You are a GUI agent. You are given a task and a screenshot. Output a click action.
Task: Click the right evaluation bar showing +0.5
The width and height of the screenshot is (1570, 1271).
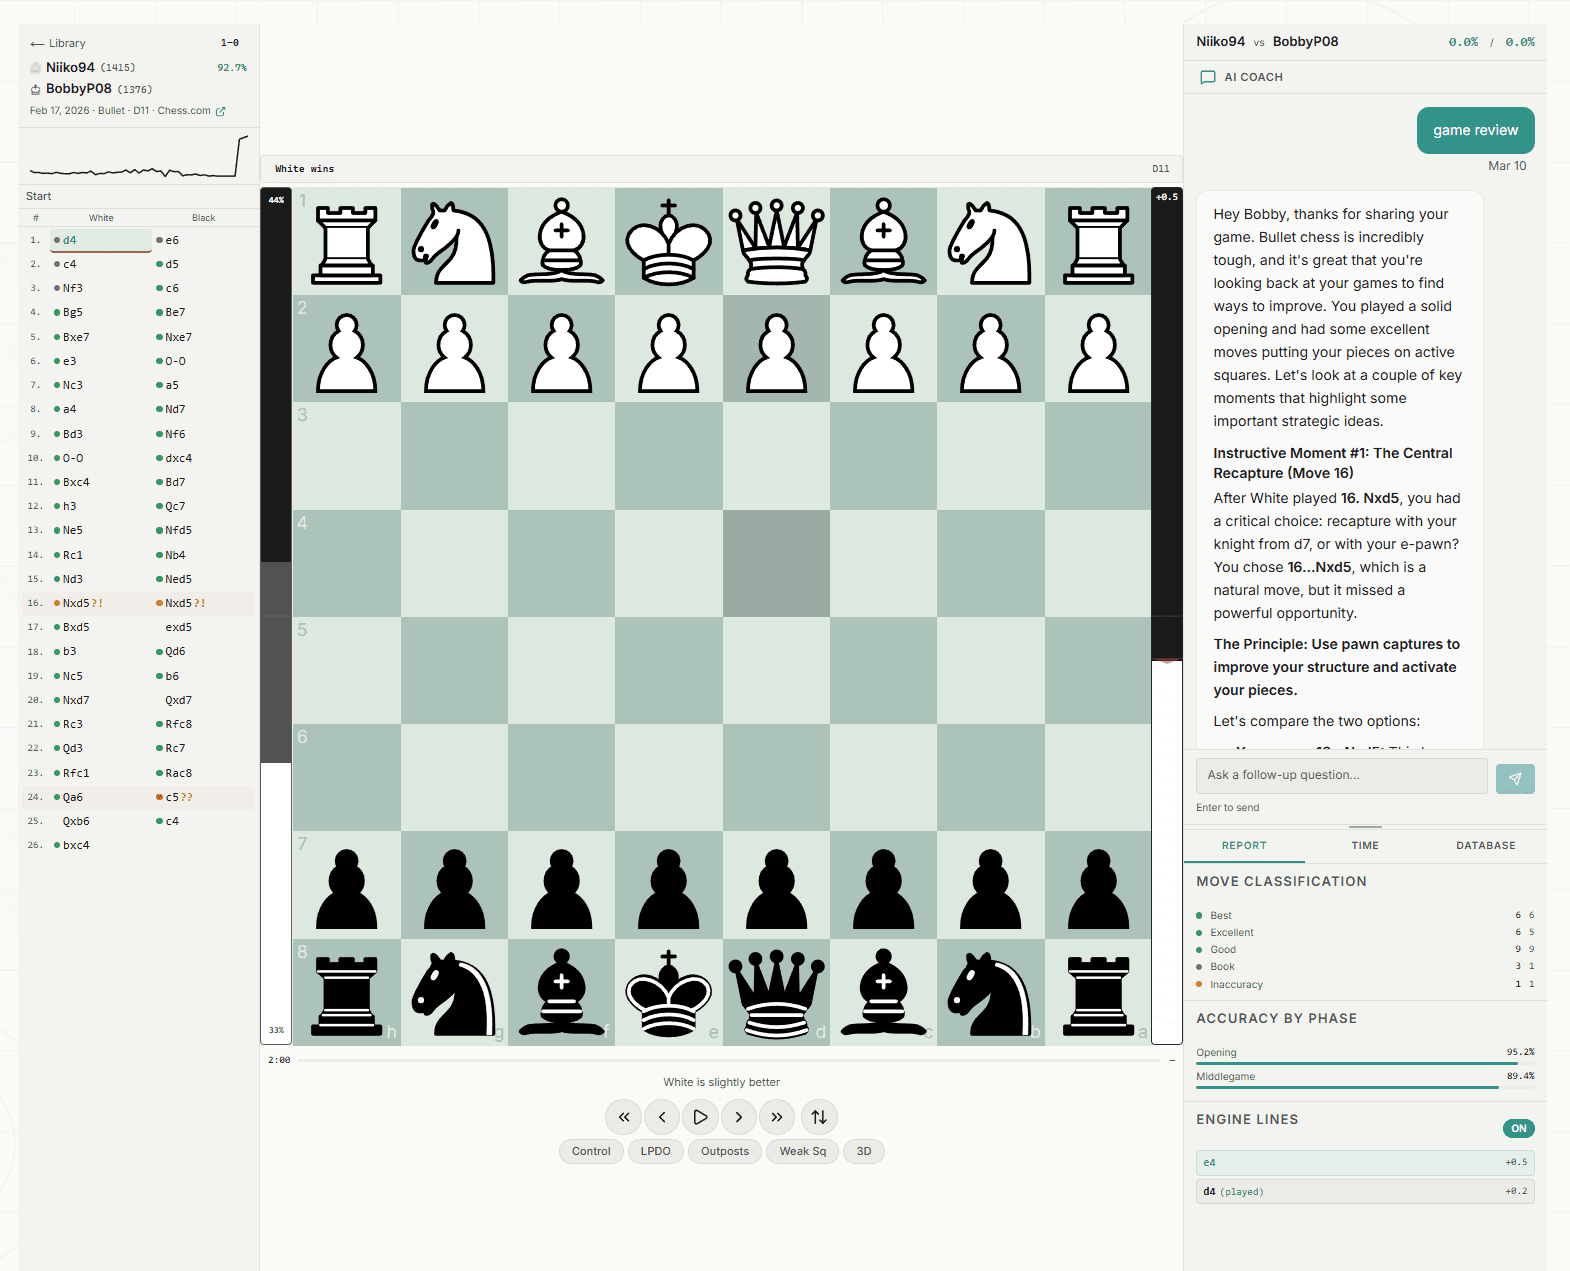1167,616
